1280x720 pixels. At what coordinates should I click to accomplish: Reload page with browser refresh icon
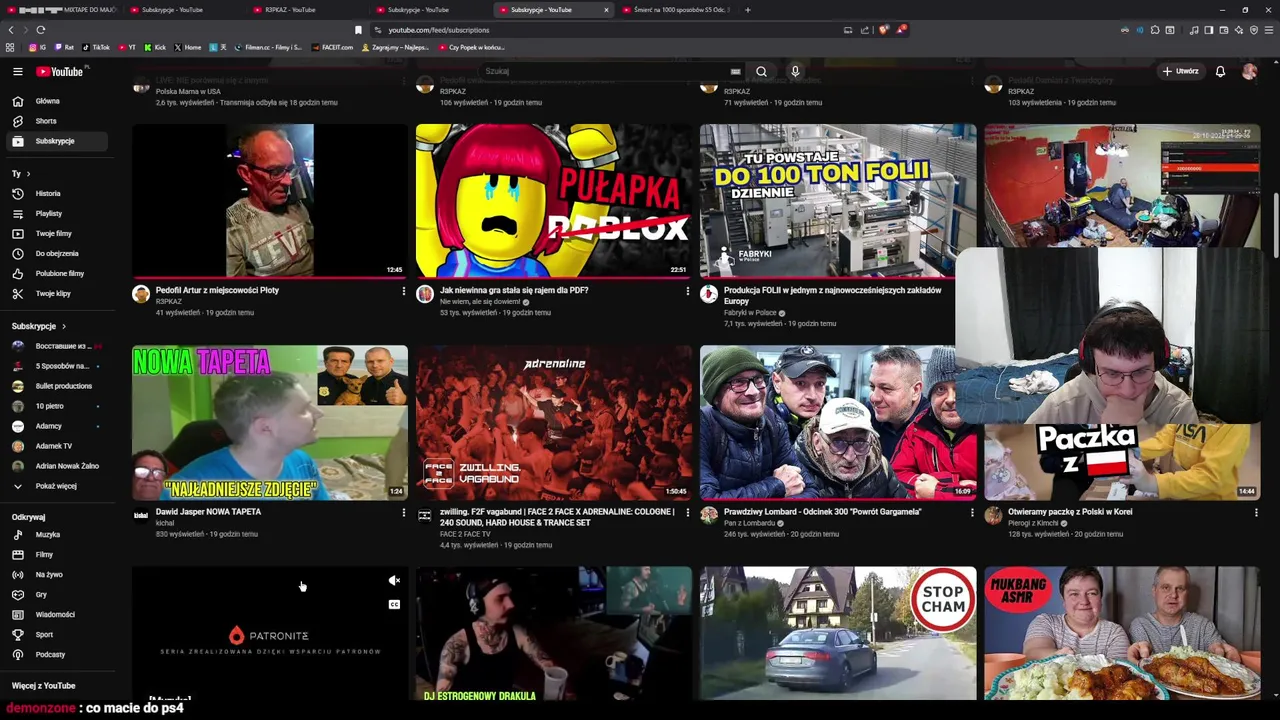pos(40,30)
